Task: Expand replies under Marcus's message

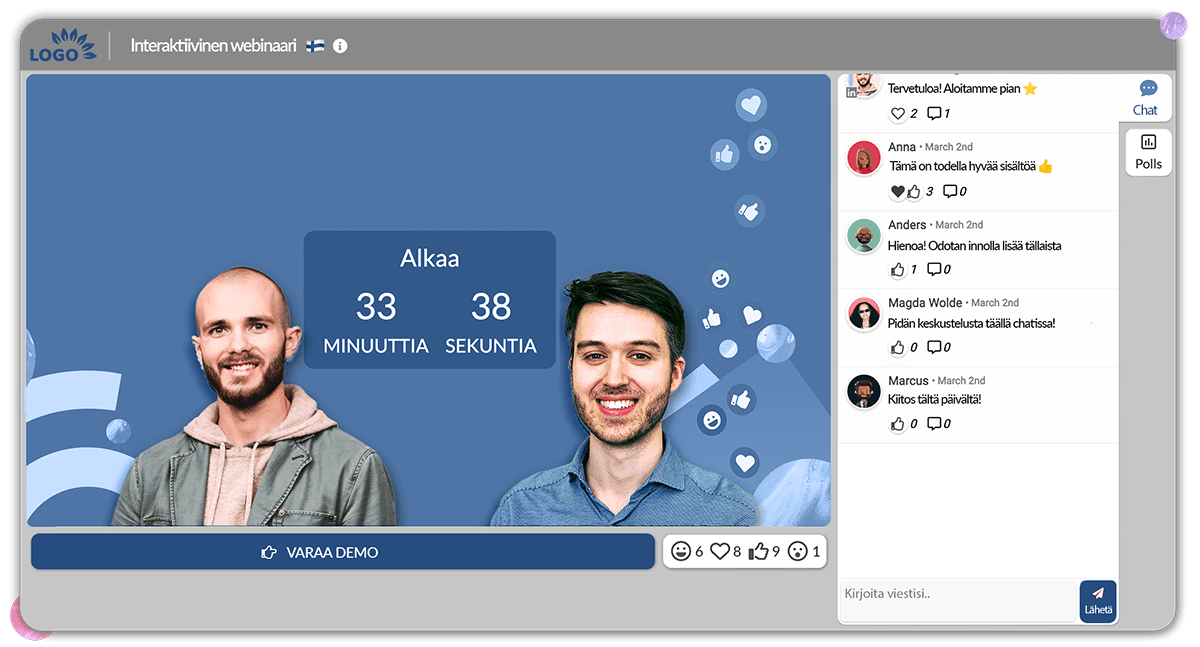Action: 934,424
